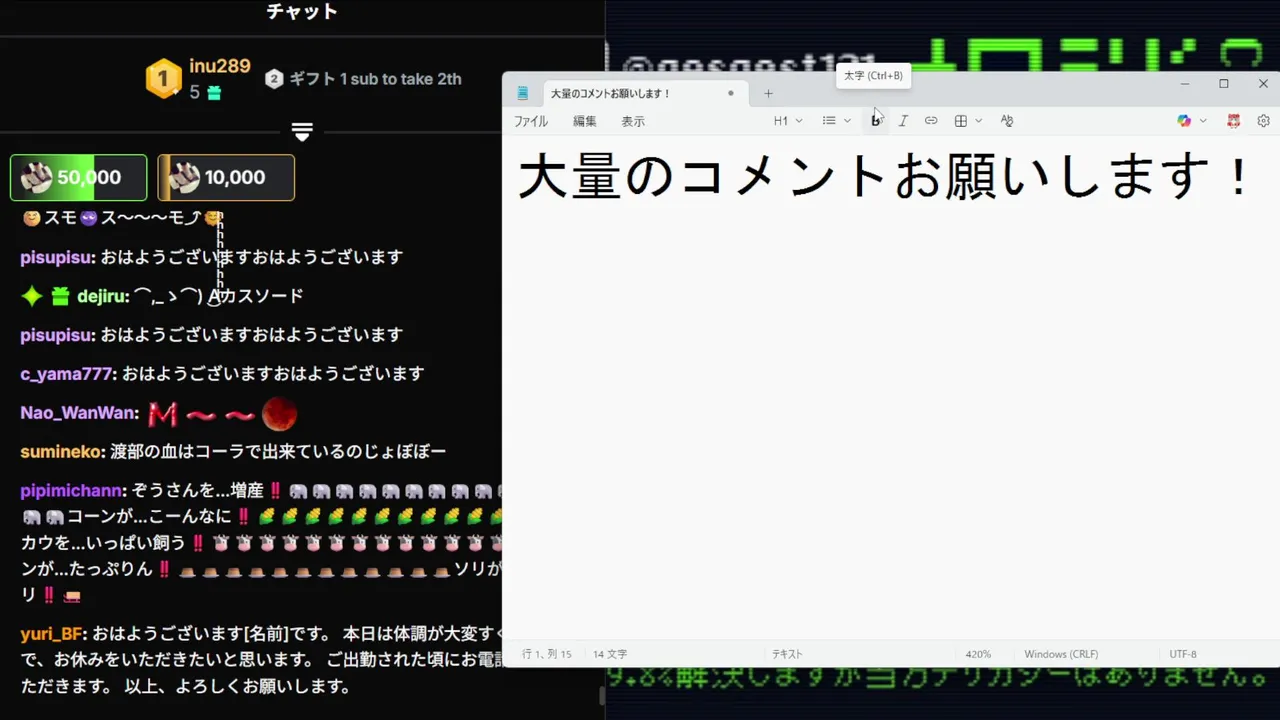Click the account avatar icon in Notepad
1280x720 pixels.
pos(1234,121)
